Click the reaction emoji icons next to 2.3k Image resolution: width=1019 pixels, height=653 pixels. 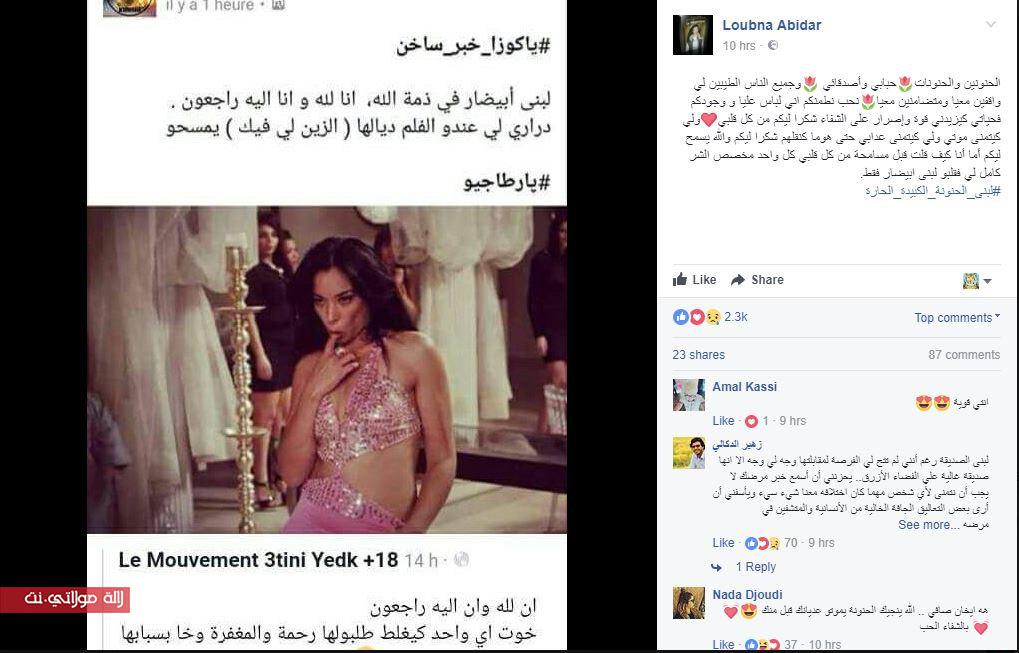tap(697, 317)
